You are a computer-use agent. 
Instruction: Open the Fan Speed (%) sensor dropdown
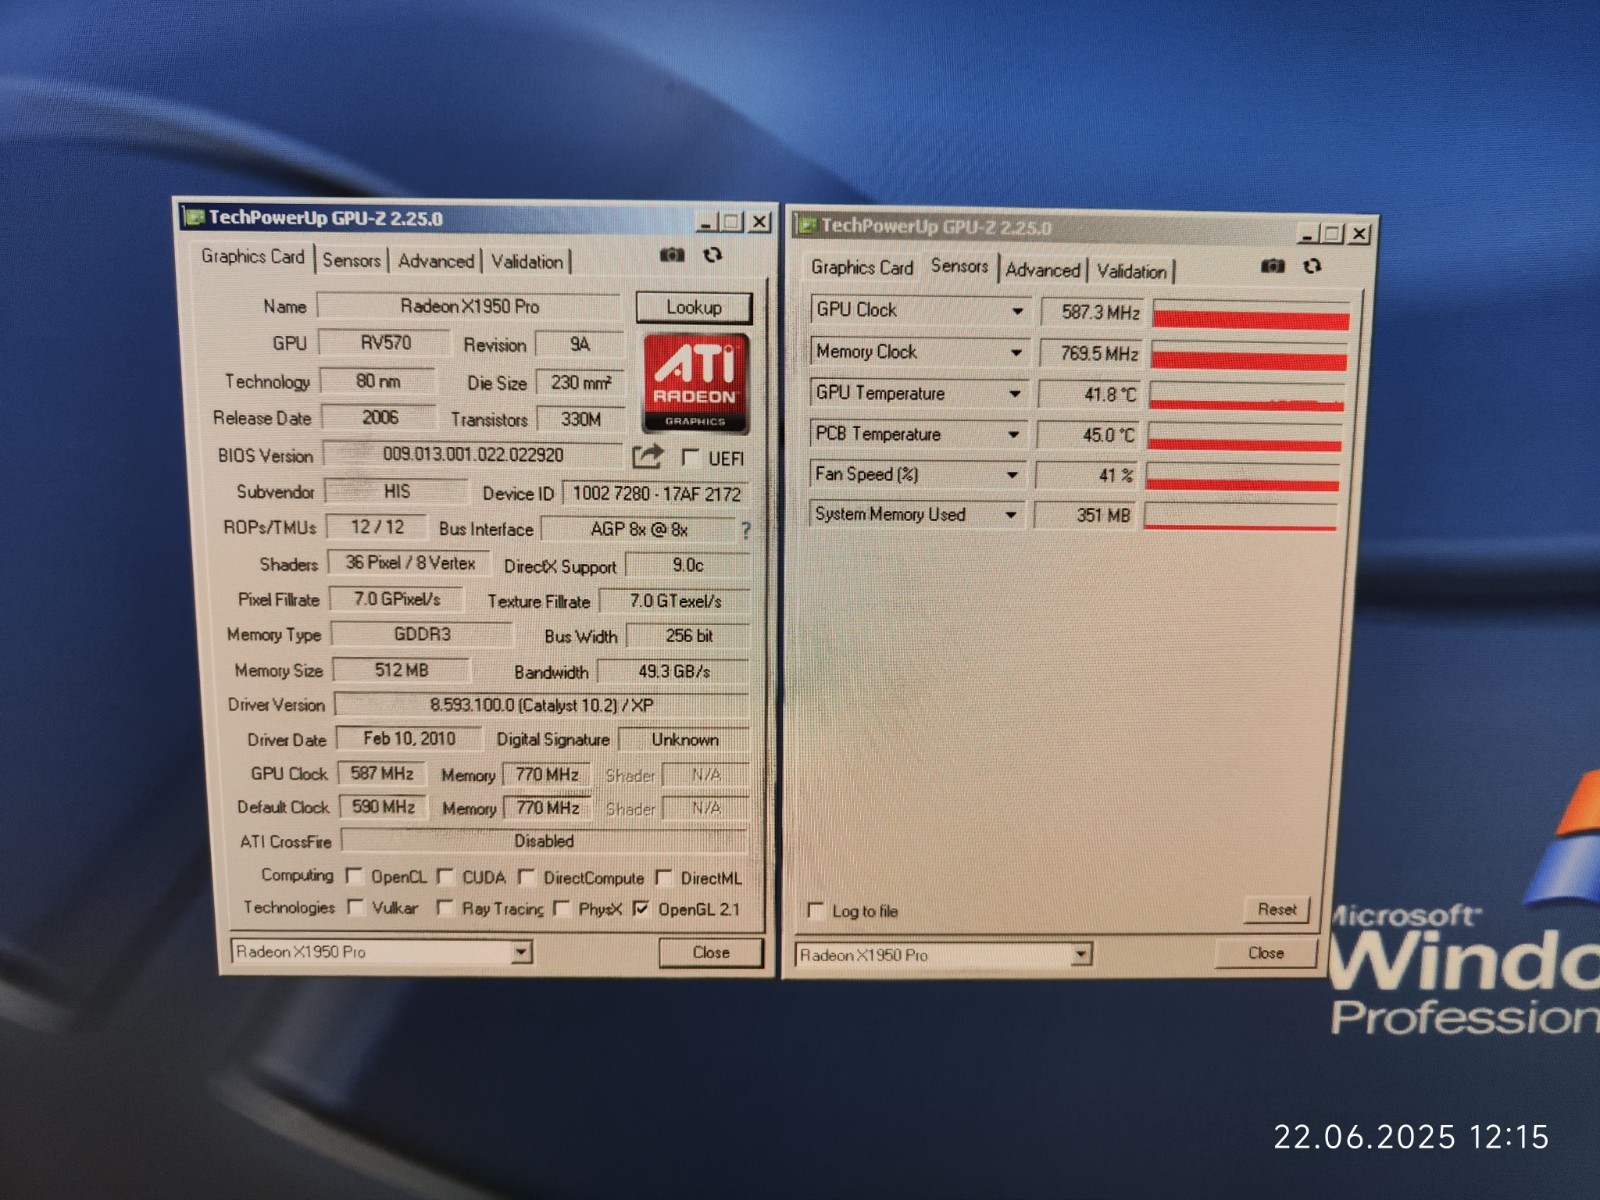click(x=1012, y=475)
